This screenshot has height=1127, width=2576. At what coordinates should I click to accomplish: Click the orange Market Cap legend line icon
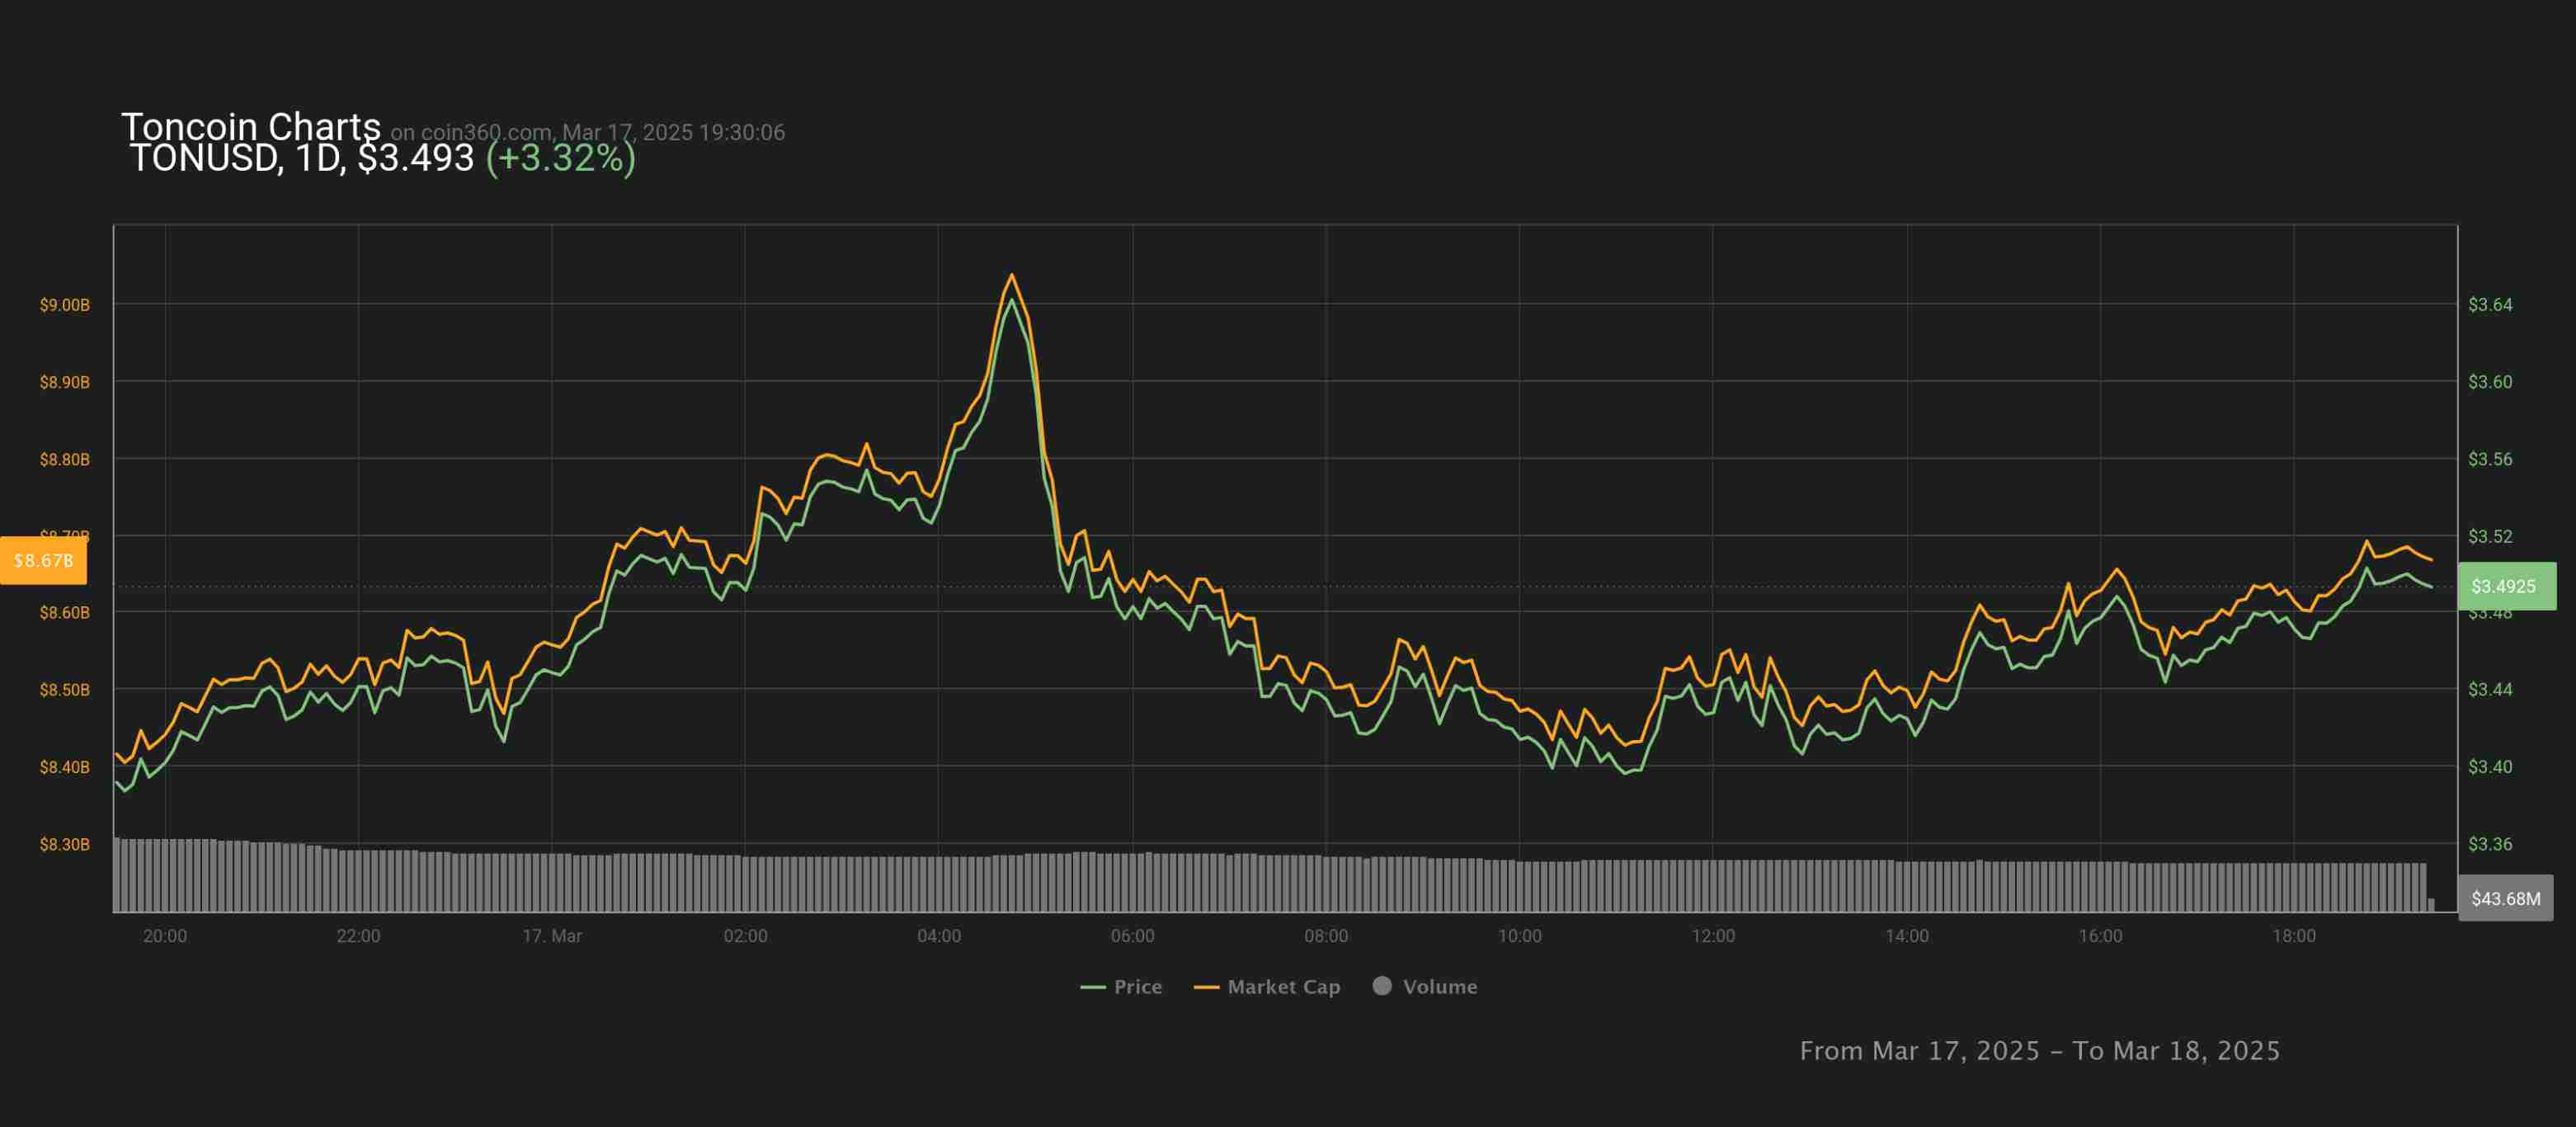click(1206, 987)
